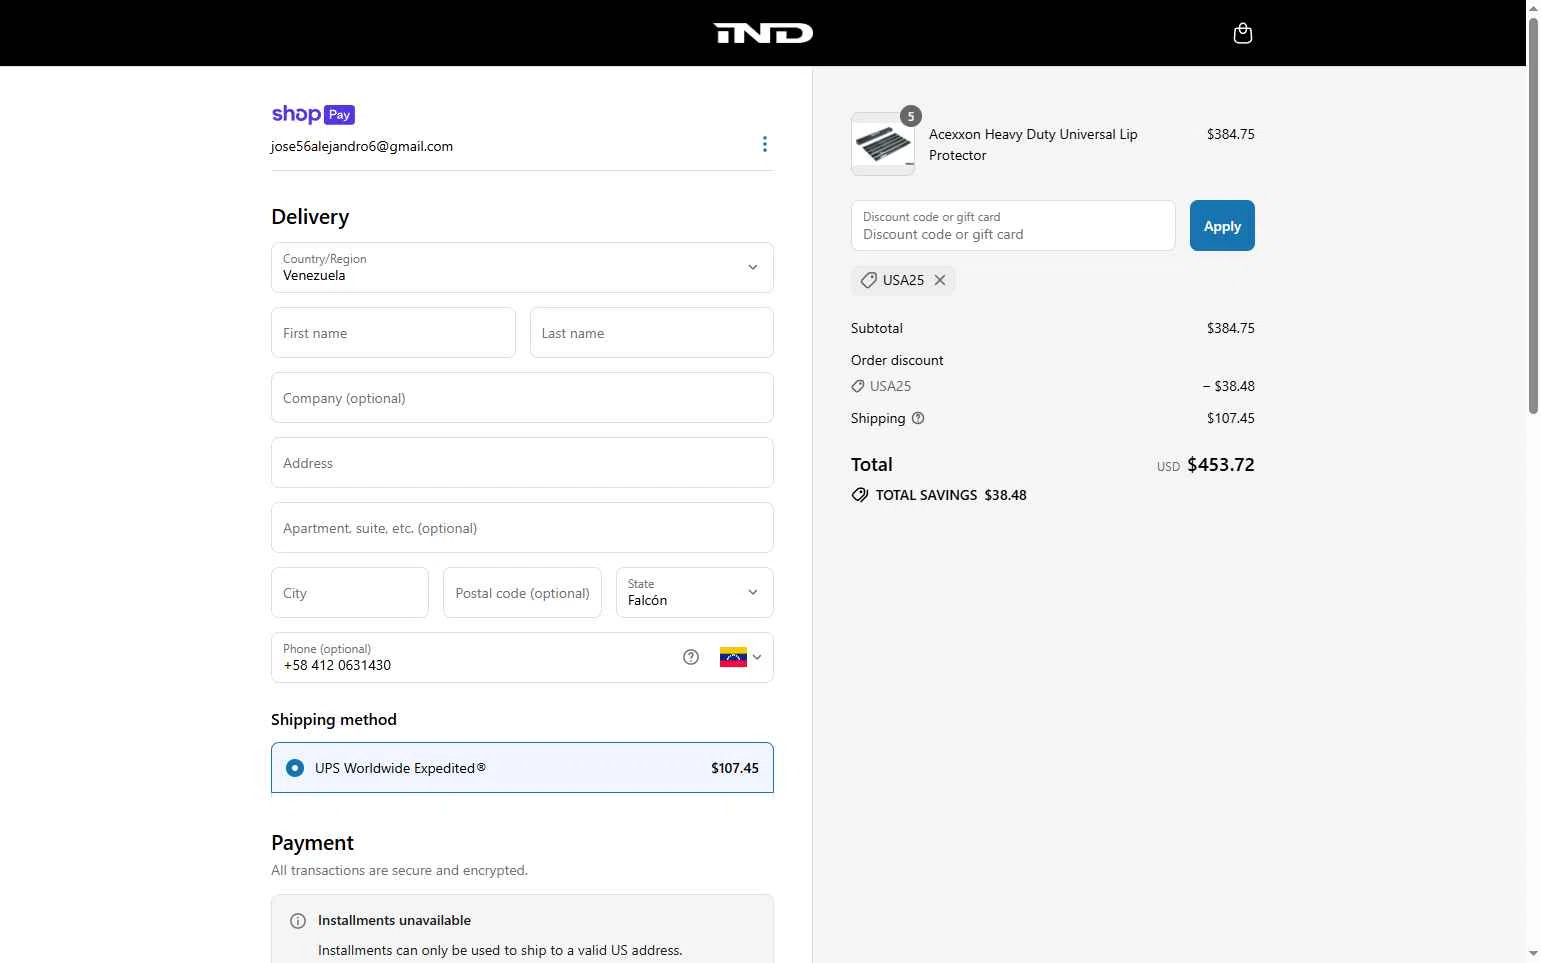1541x963 pixels.
Task: Click the vertical page scrollbar
Action: coord(1533,215)
